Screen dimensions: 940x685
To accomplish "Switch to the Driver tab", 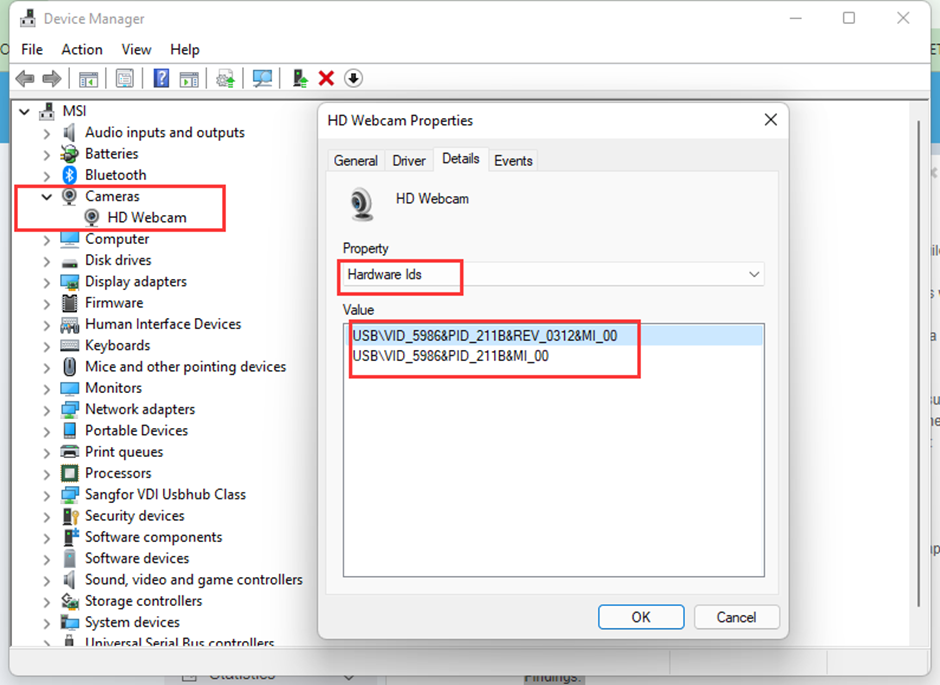I will [x=409, y=161].
